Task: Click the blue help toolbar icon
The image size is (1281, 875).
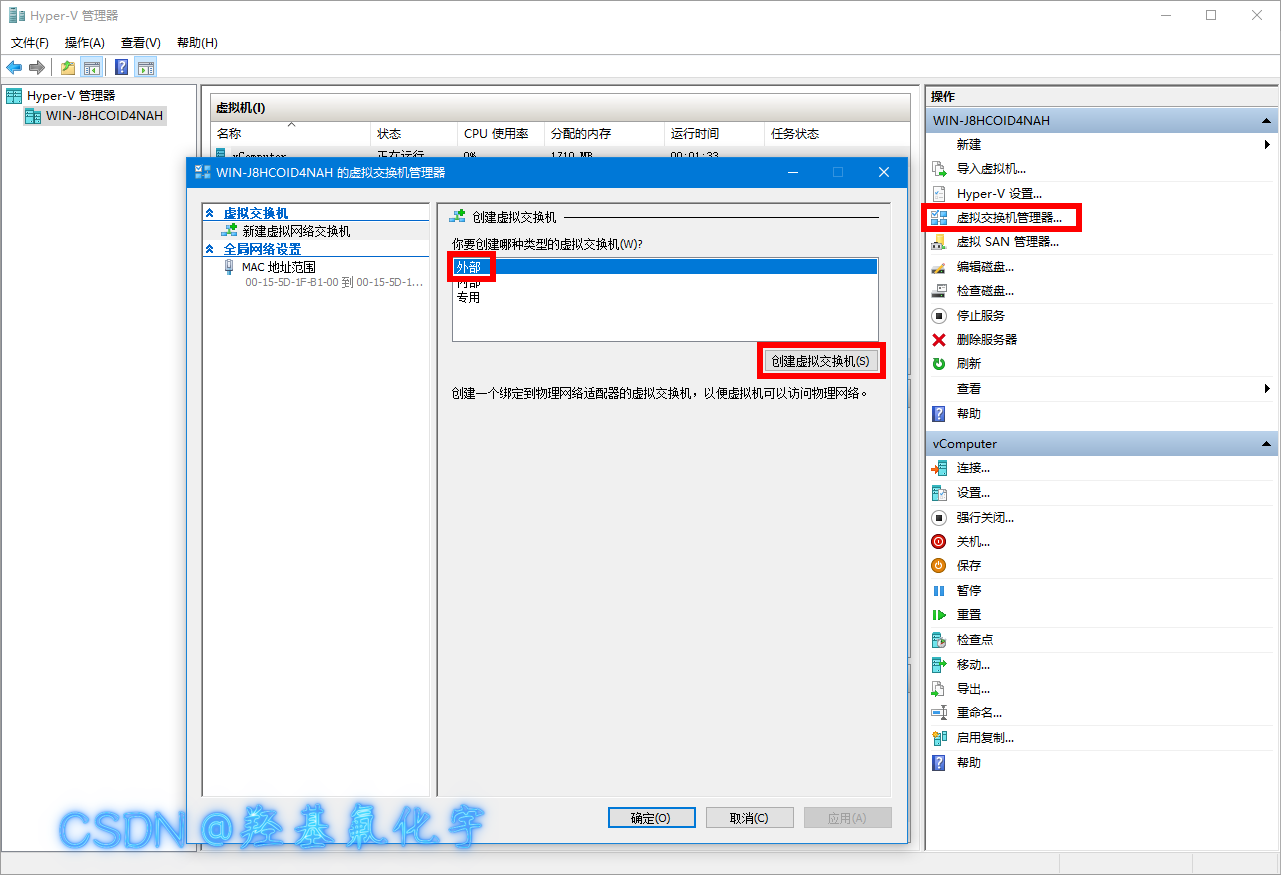Action: coord(121,67)
